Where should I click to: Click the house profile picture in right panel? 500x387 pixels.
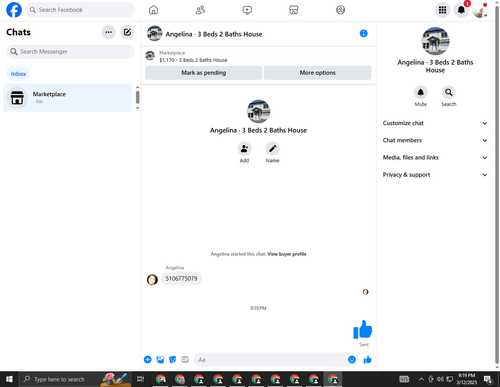tap(435, 41)
